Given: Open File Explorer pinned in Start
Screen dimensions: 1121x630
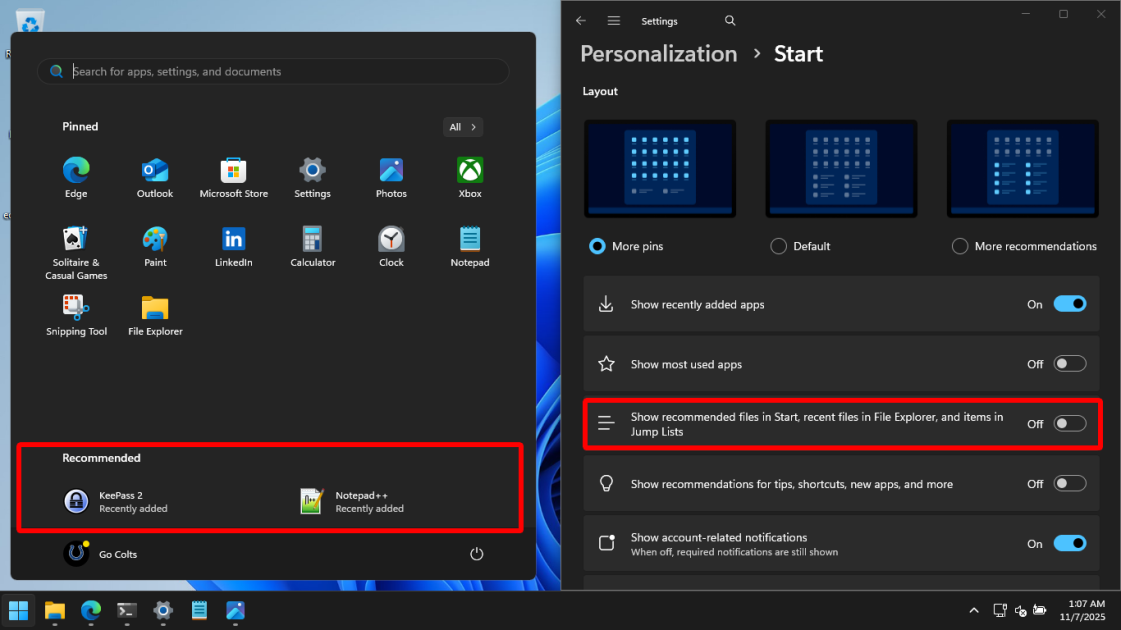Looking at the screenshot, I should click(154, 315).
